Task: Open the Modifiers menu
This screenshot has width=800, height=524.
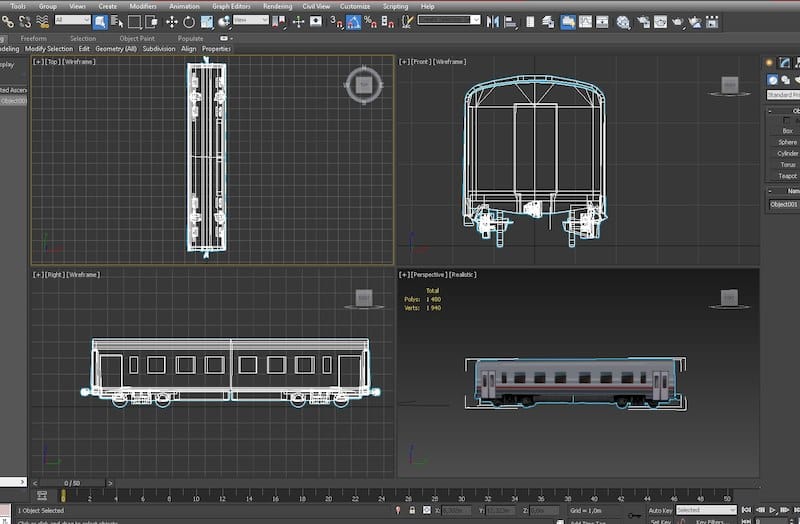Action: coord(143,6)
